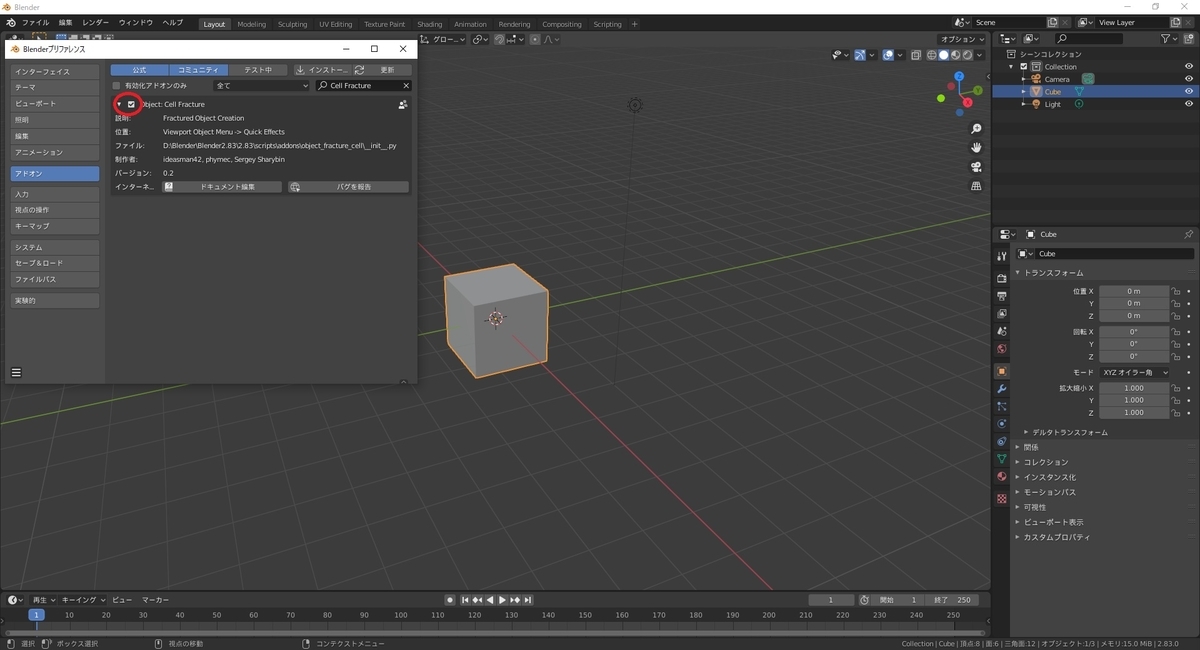Click the Blender logo menu icon
1200x650 pixels.
coord(10,22)
